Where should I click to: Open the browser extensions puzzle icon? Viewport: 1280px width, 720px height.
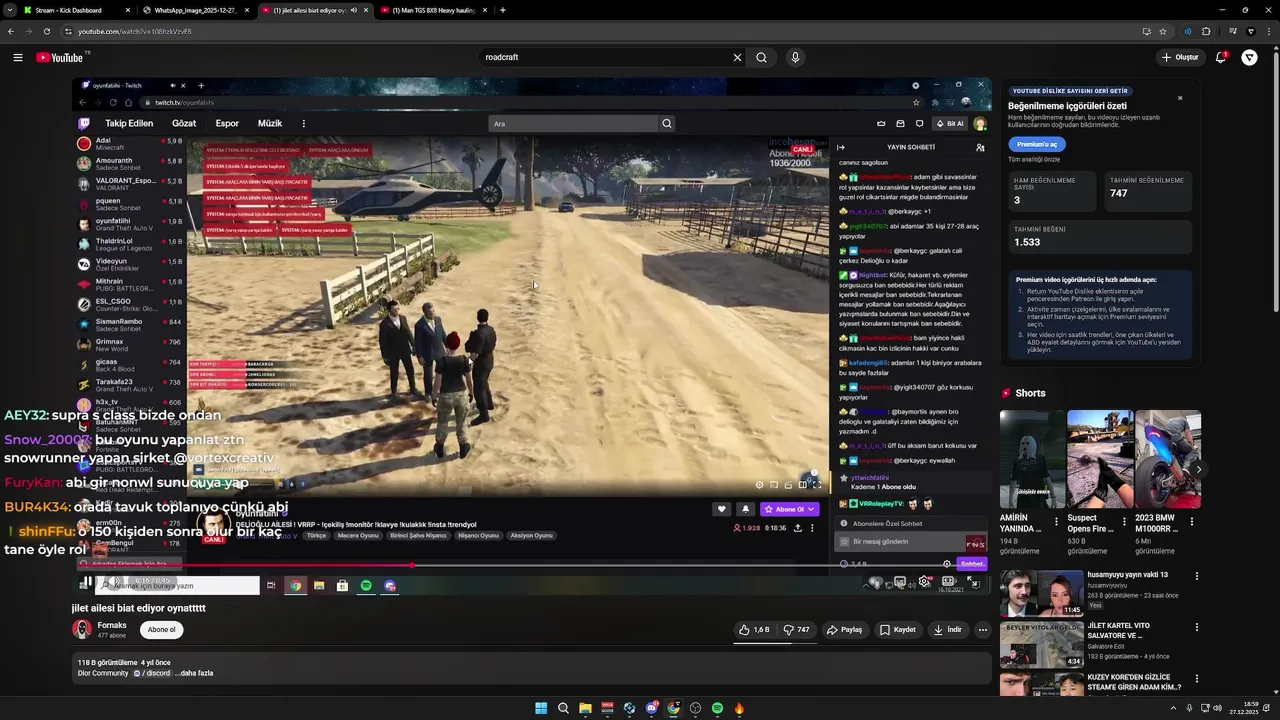(1206, 31)
